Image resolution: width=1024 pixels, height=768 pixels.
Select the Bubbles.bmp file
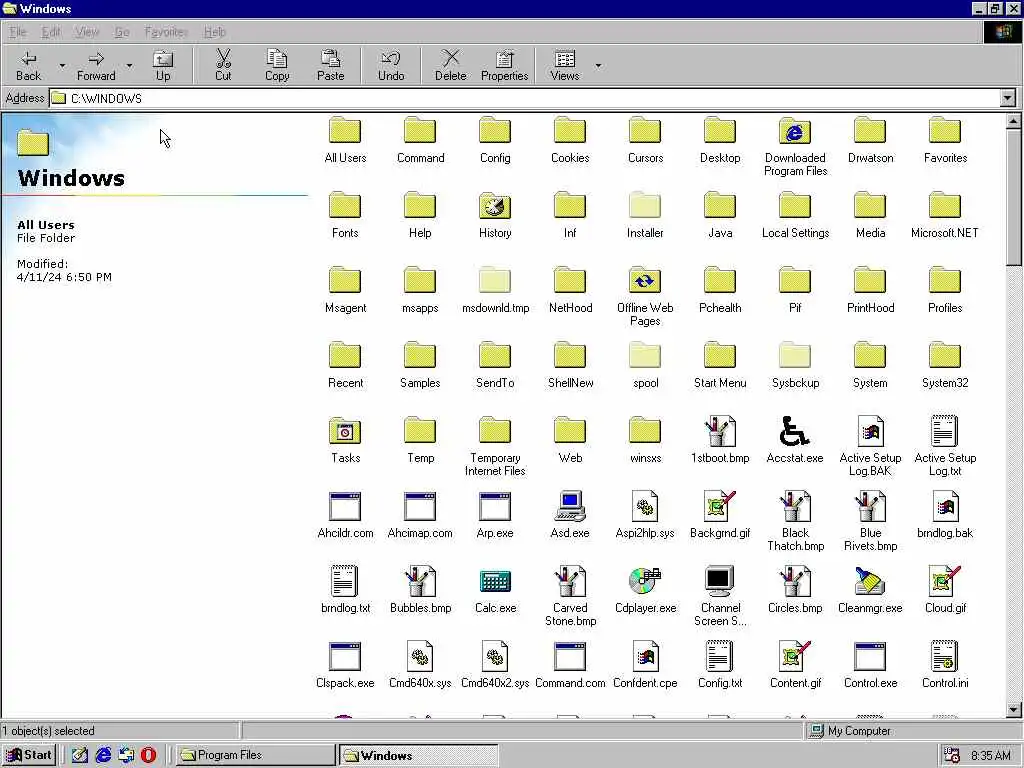click(x=420, y=590)
